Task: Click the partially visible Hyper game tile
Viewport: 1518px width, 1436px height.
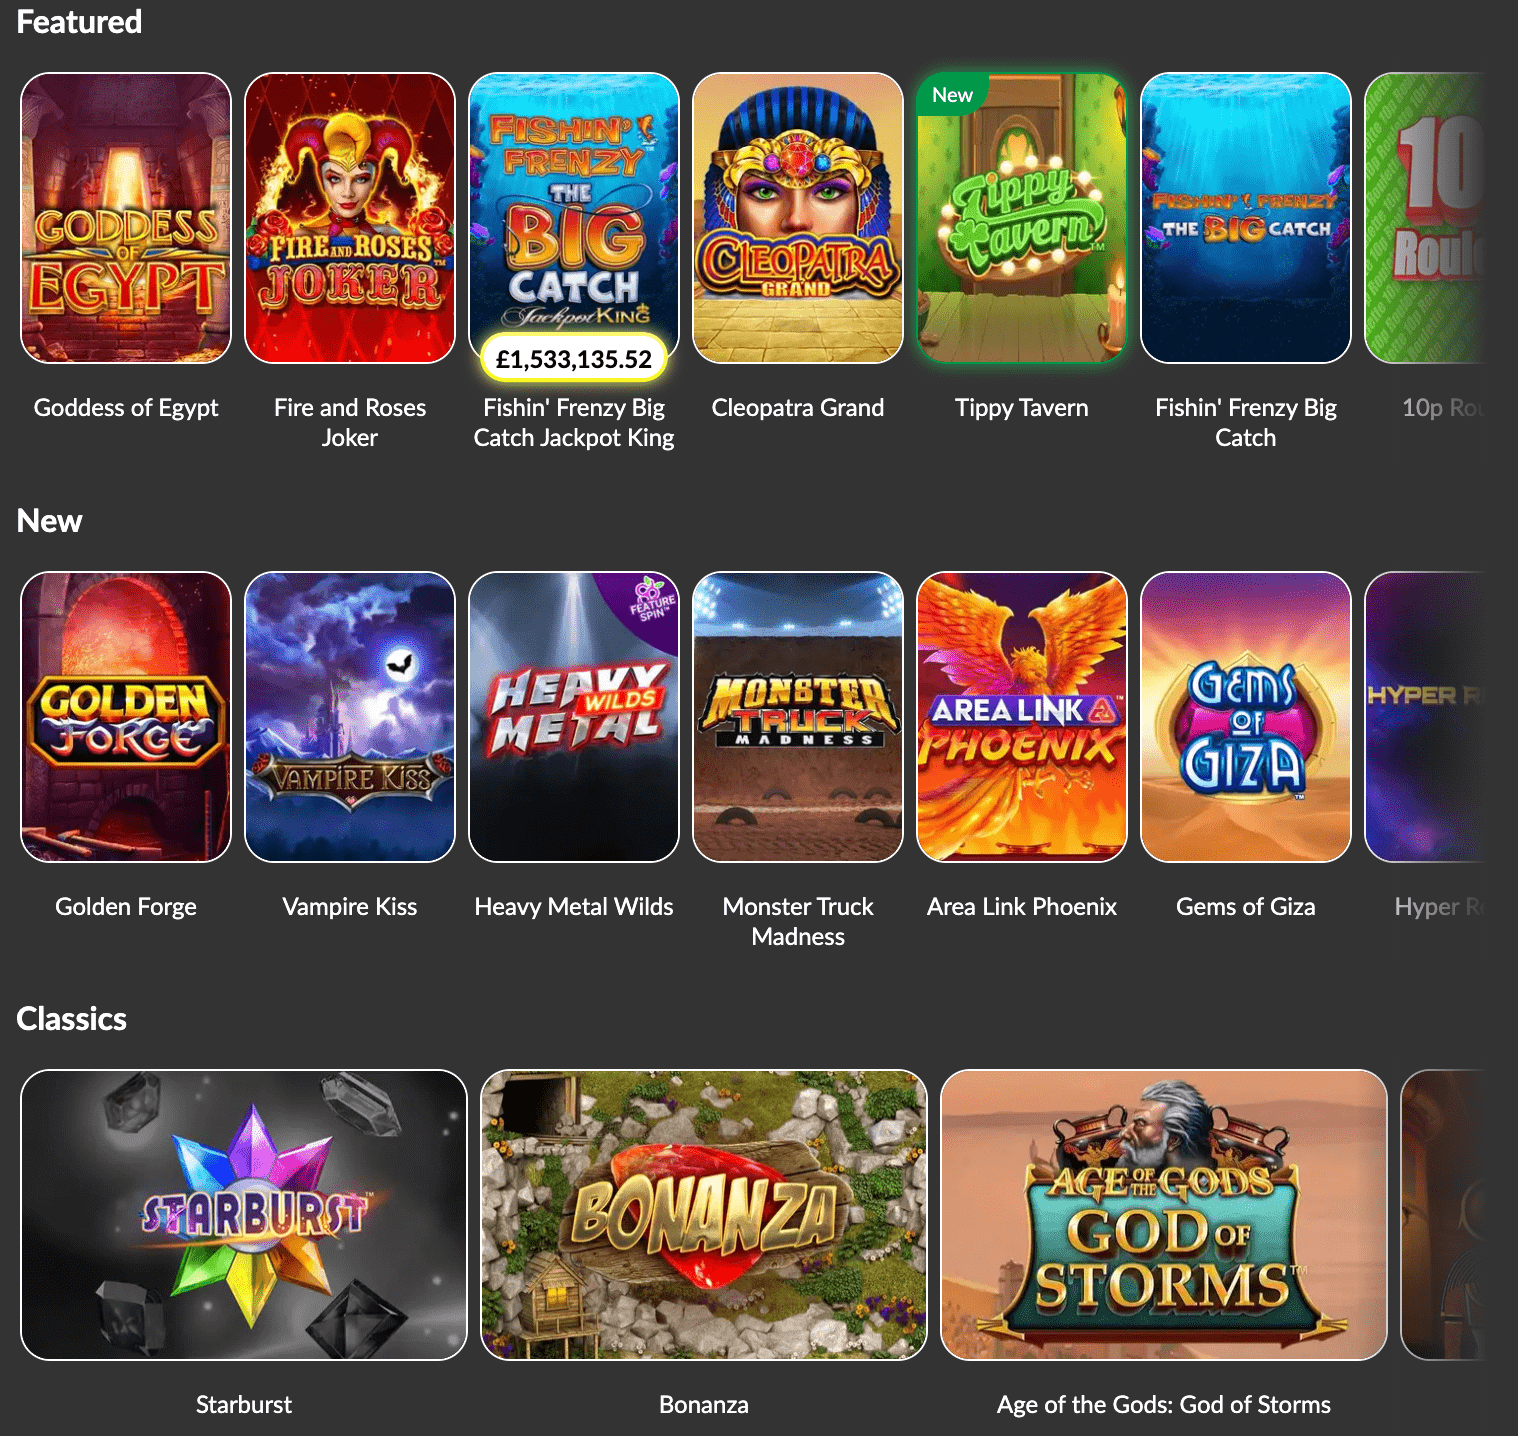Action: (x=1424, y=717)
